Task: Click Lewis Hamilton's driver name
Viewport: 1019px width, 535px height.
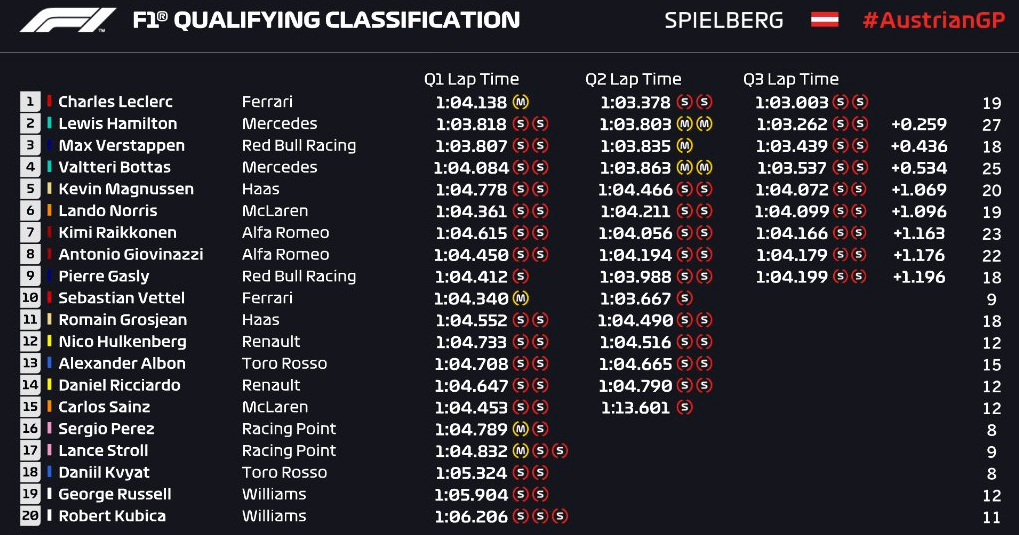Action: tap(118, 124)
